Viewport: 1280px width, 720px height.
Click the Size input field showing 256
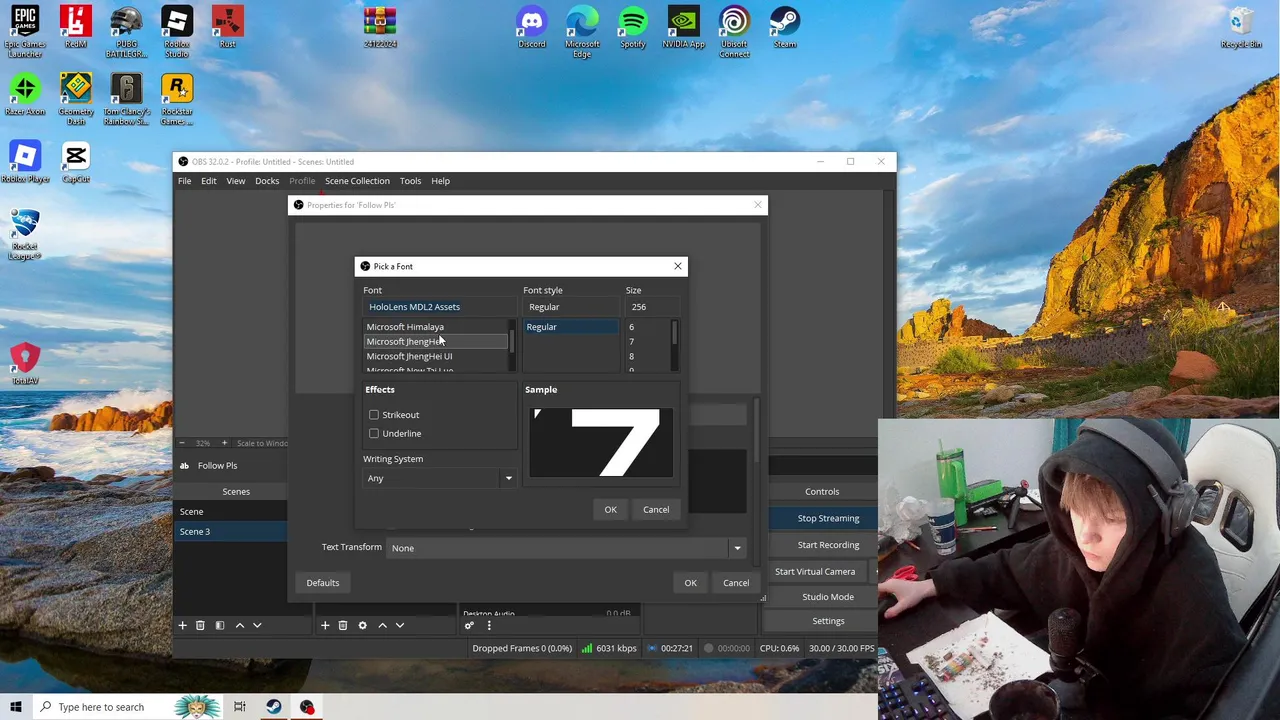tap(652, 307)
